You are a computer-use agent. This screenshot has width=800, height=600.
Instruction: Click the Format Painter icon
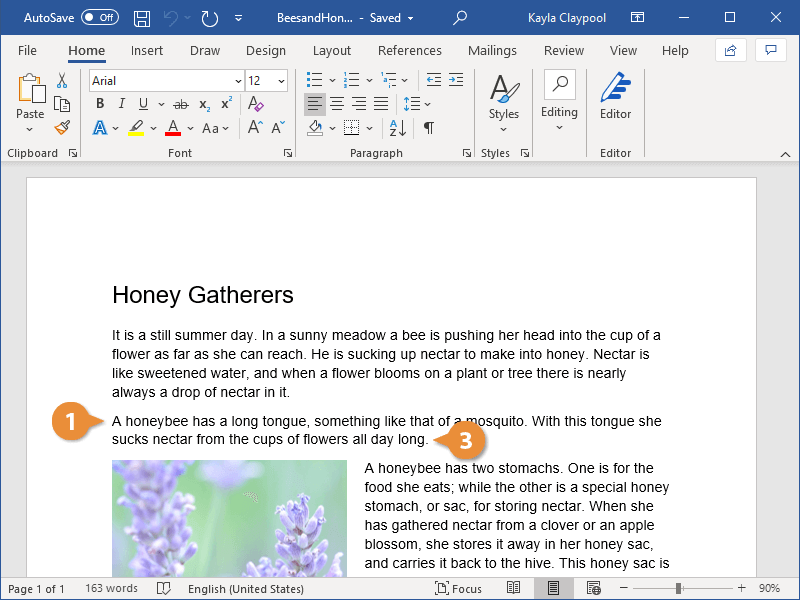point(62,128)
